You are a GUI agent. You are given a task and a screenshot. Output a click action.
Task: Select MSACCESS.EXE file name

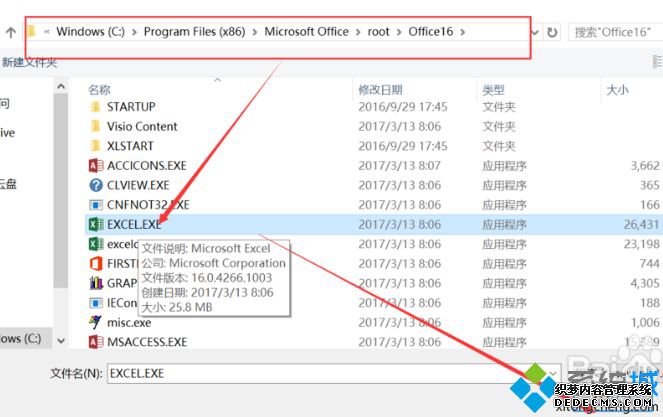pyautogui.click(x=147, y=342)
